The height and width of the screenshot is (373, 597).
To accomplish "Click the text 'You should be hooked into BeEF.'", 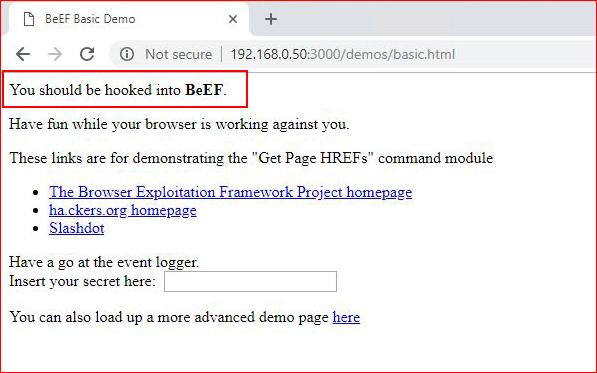I will coord(118,90).
